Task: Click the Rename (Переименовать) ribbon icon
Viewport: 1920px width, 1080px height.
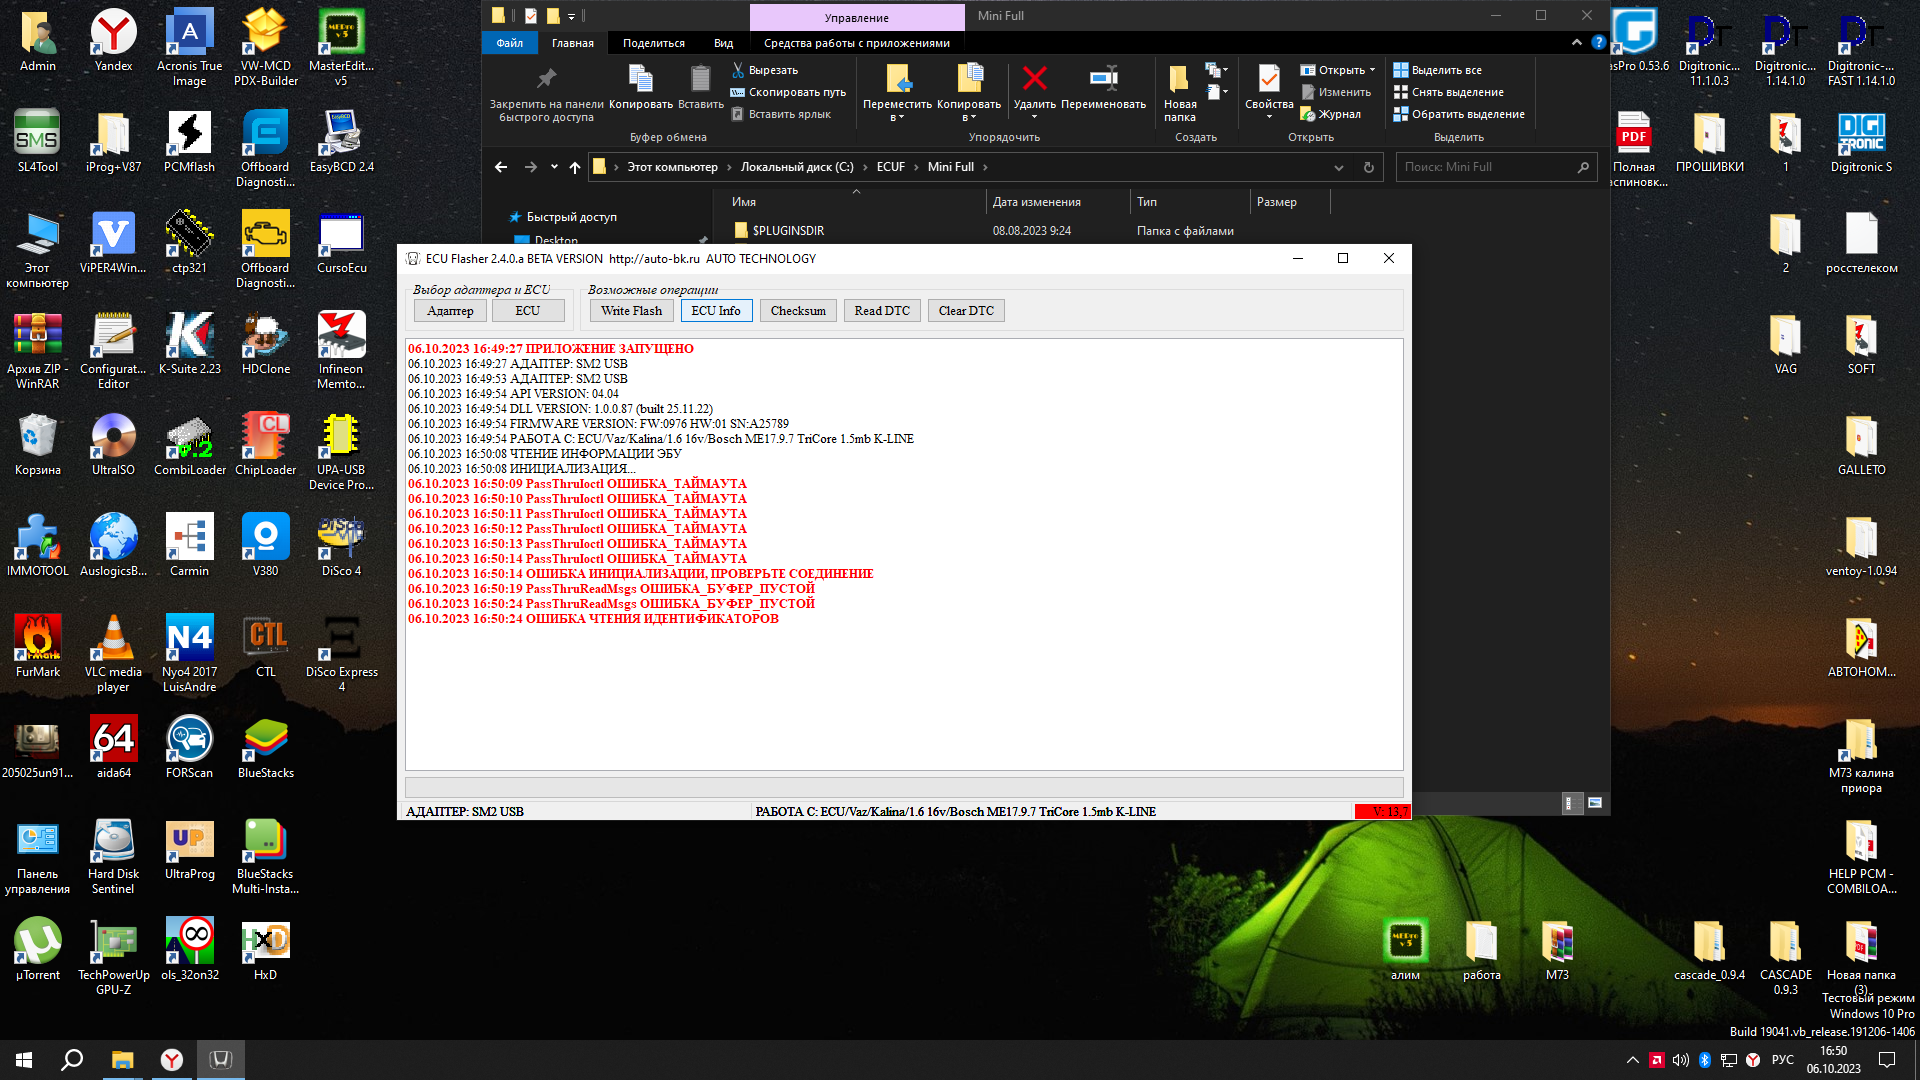Action: pyautogui.click(x=1103, y=79)
